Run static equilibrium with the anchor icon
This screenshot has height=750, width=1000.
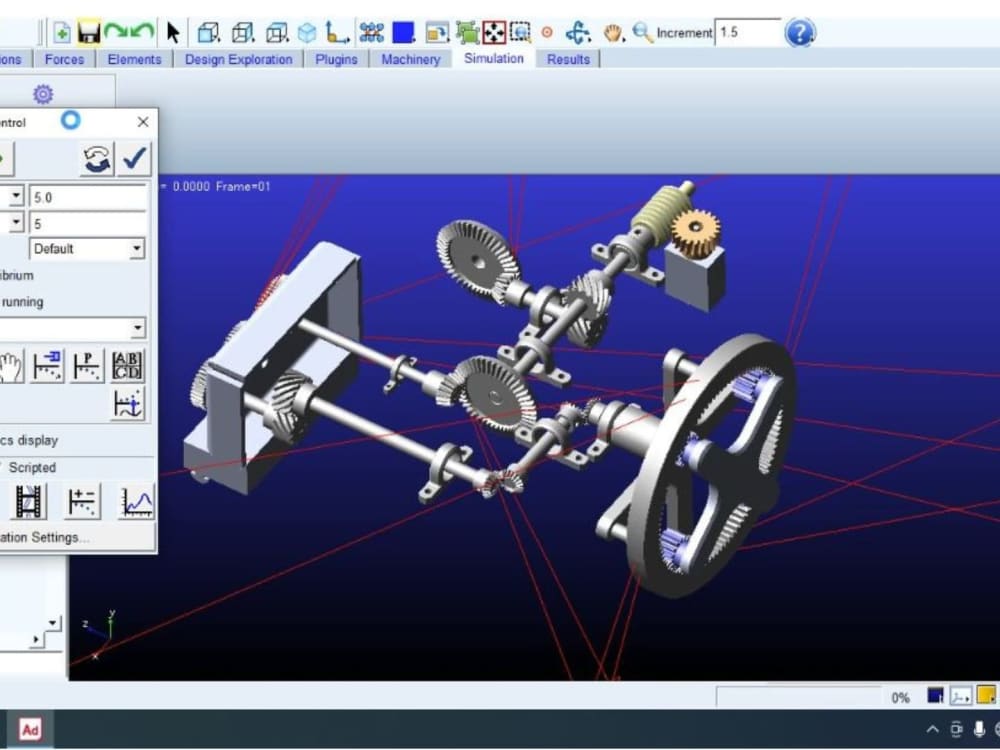pos(127,404)
